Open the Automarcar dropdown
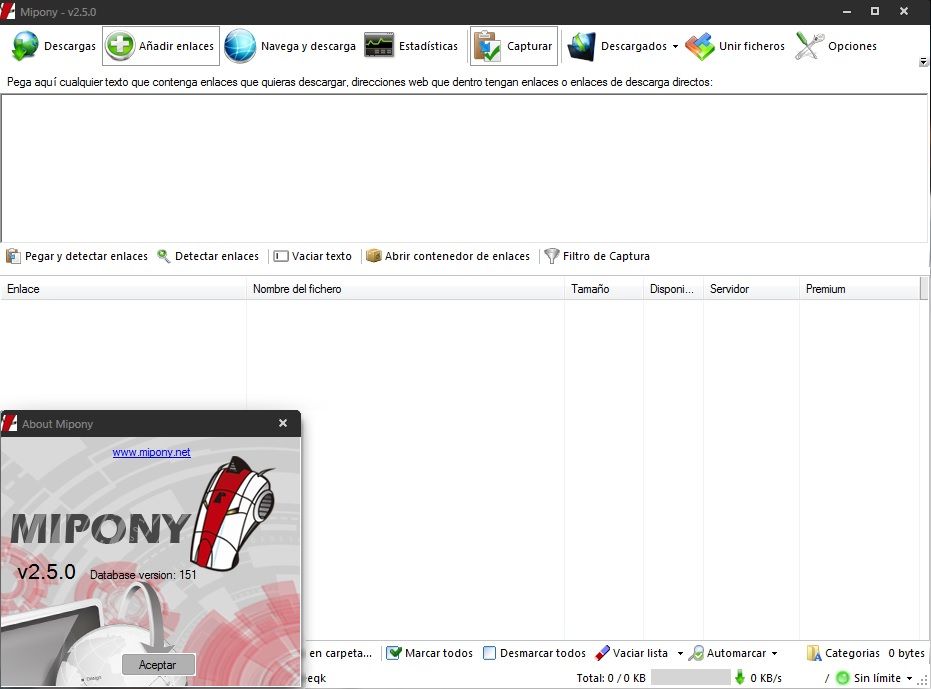This screenshot has width=931, height=689. 734,653
